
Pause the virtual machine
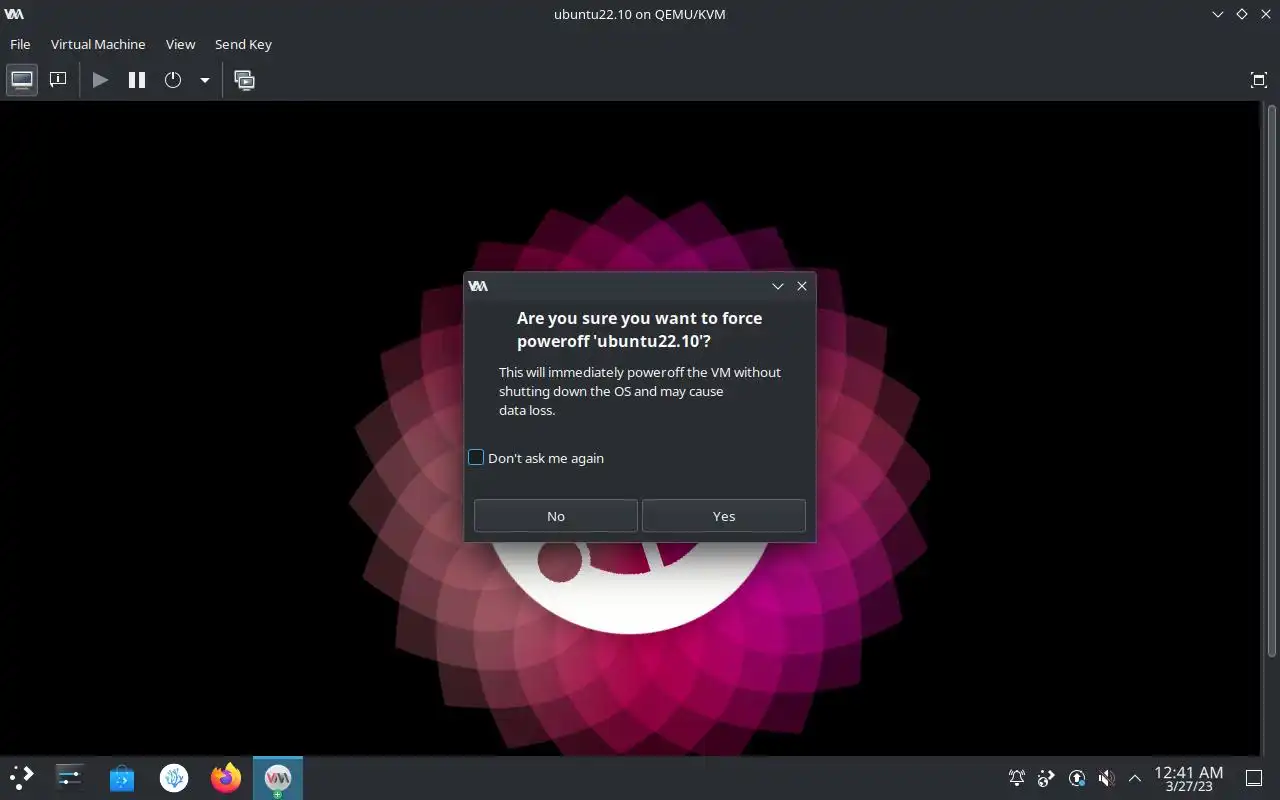click(137, 80)
